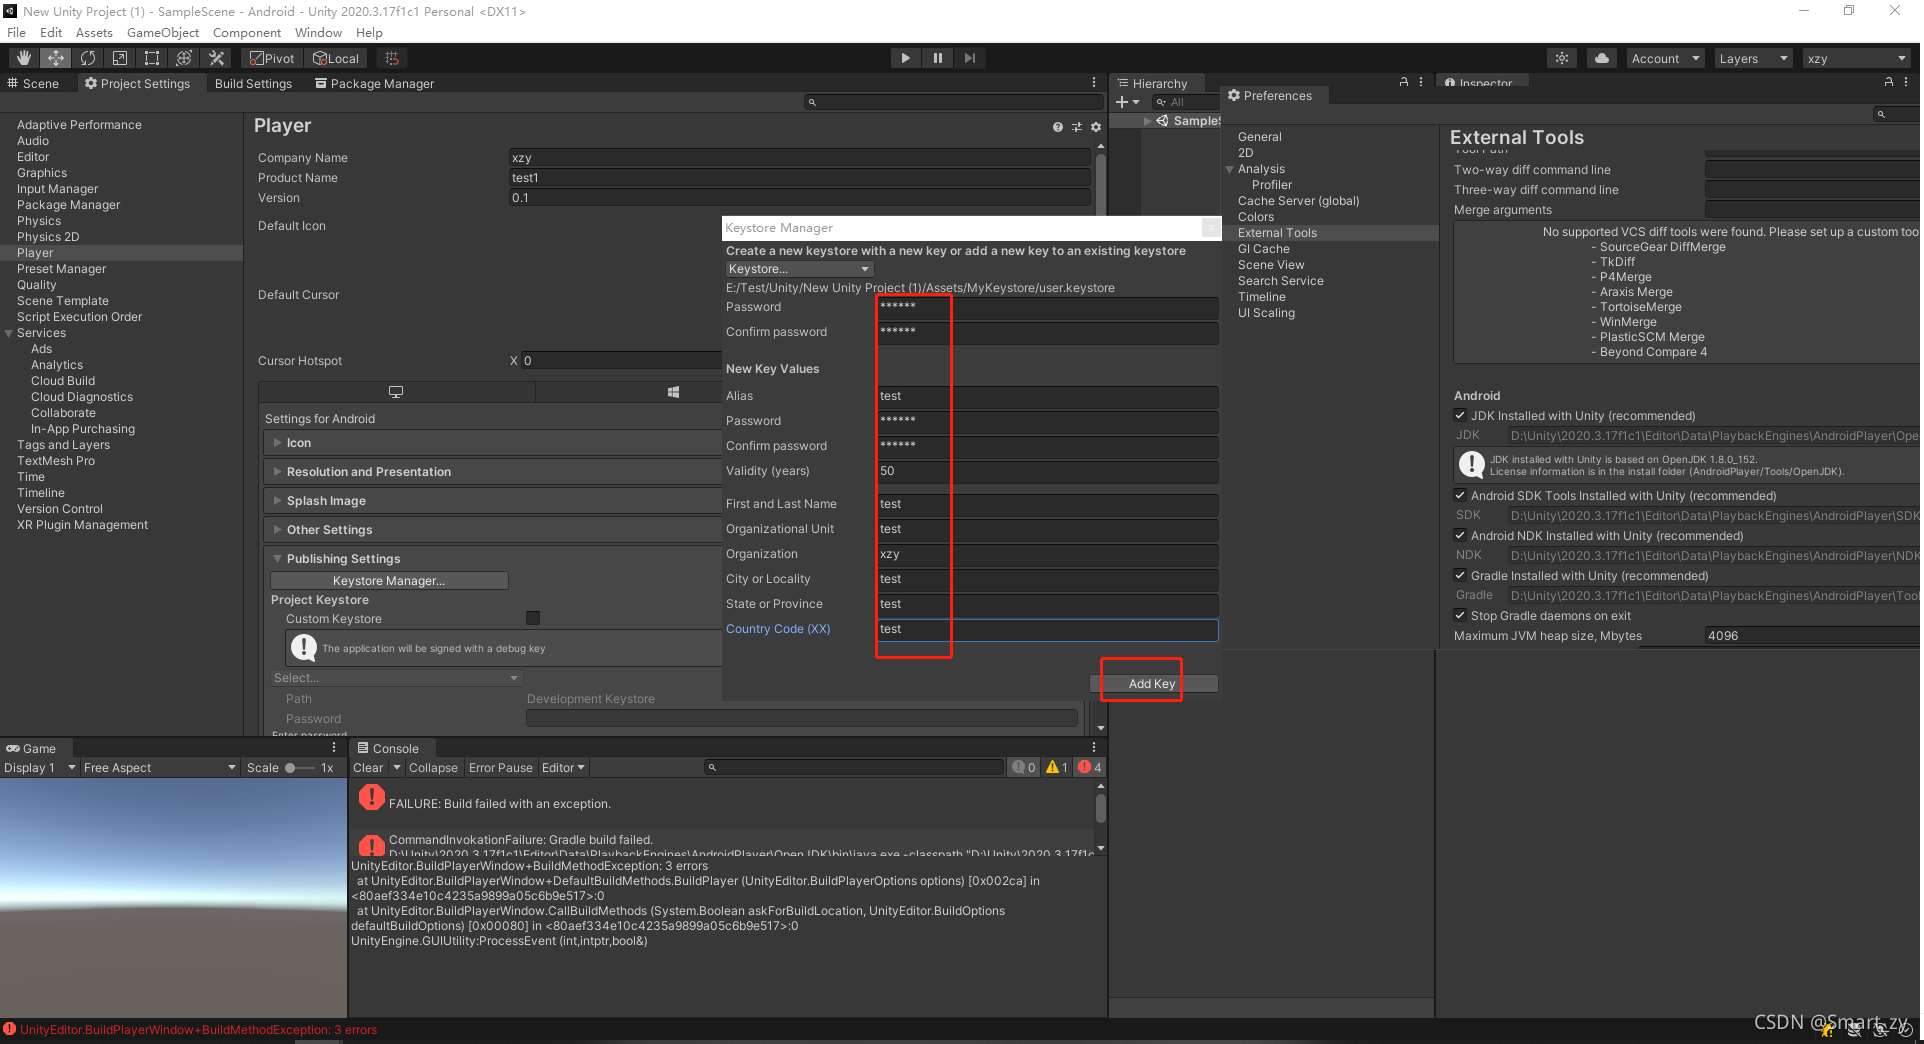Open the Free Aspect dropdown
1924x1044 pixels.
pyautogui.click(x=159, y=767)
